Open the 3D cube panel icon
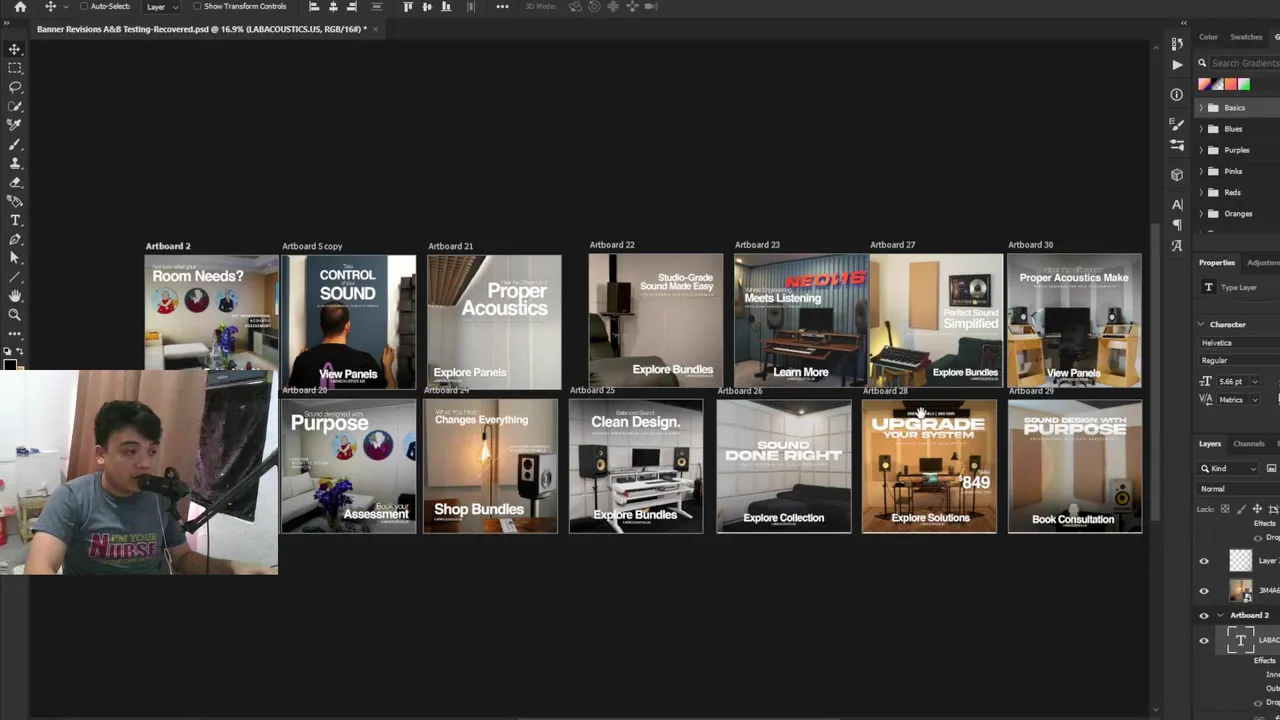The width and height of the screenshot is (1280, 720). click(1177, 175)
